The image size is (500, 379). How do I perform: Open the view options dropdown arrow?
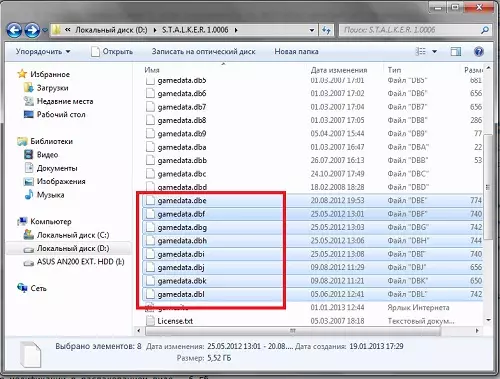tap(435, 52)
